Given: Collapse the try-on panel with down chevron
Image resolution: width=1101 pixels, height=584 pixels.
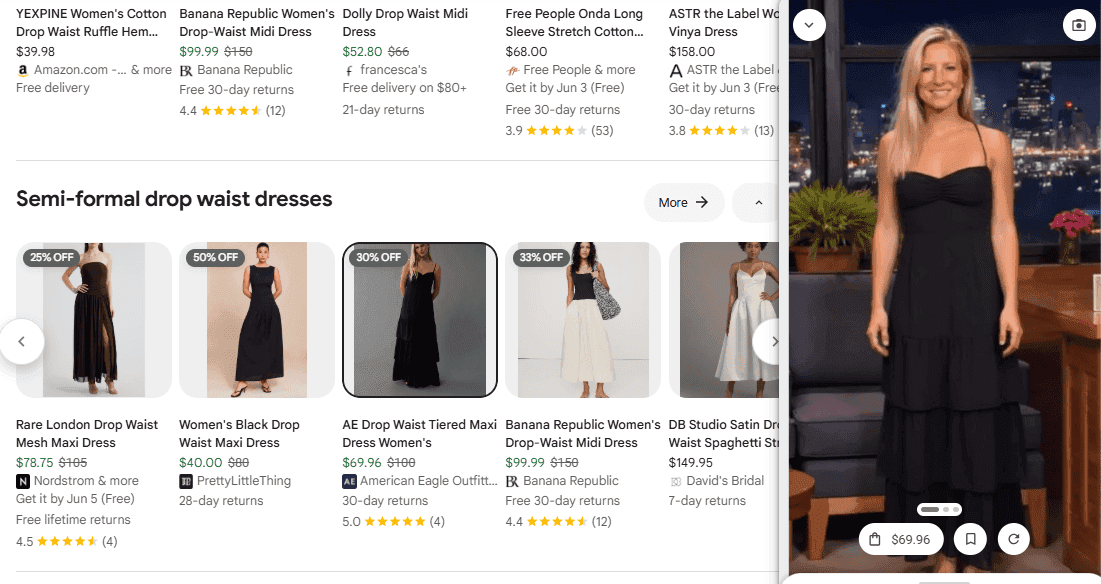Looking at the screenshot, I should pyautogui.click(x=809, y=25).
